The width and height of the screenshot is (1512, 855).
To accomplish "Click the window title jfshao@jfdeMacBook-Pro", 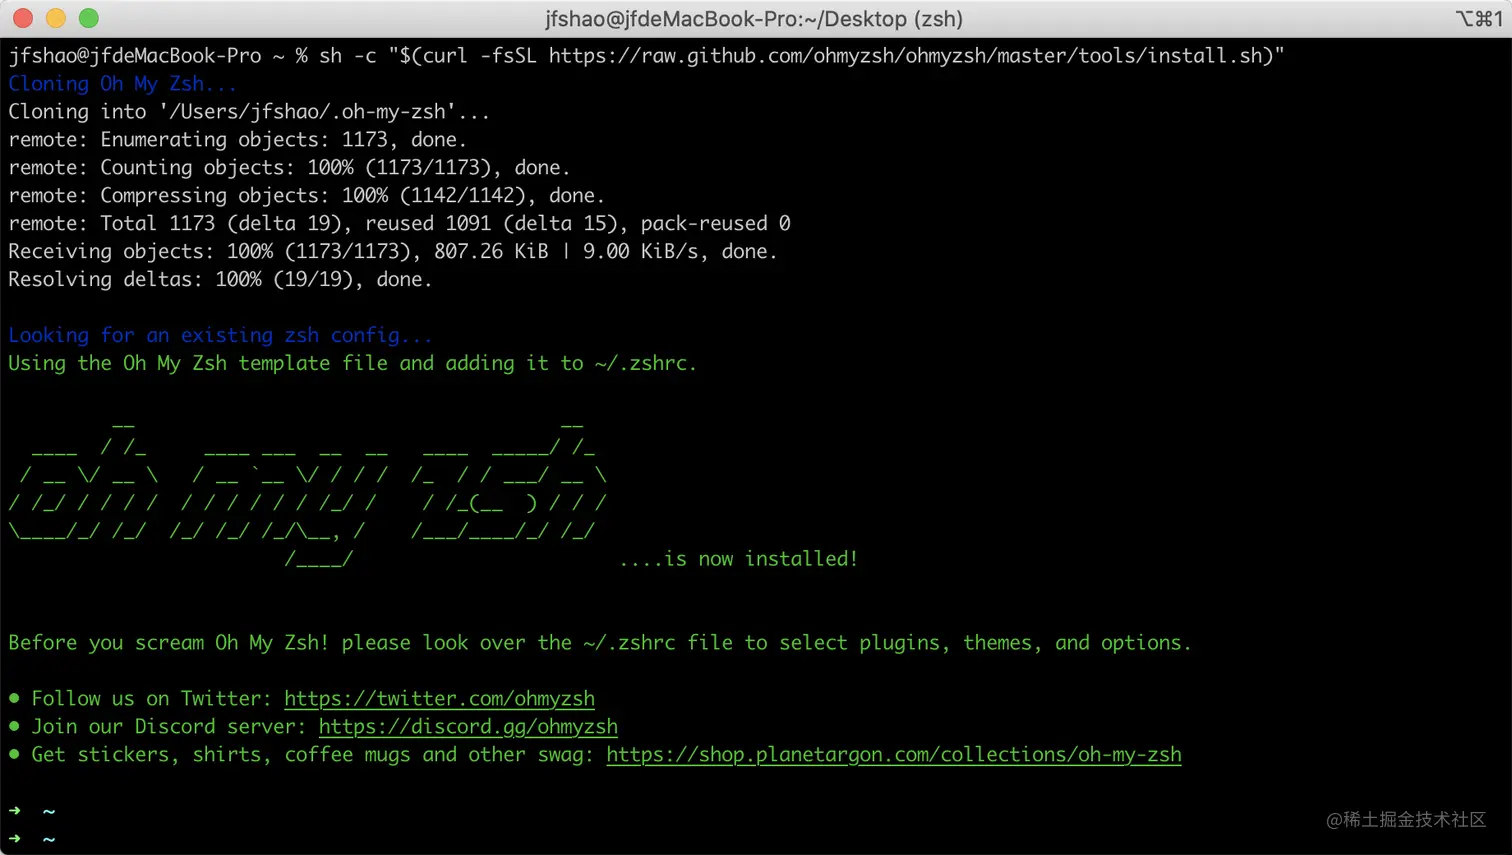I will pyautogui.click(x=754, y=19).
